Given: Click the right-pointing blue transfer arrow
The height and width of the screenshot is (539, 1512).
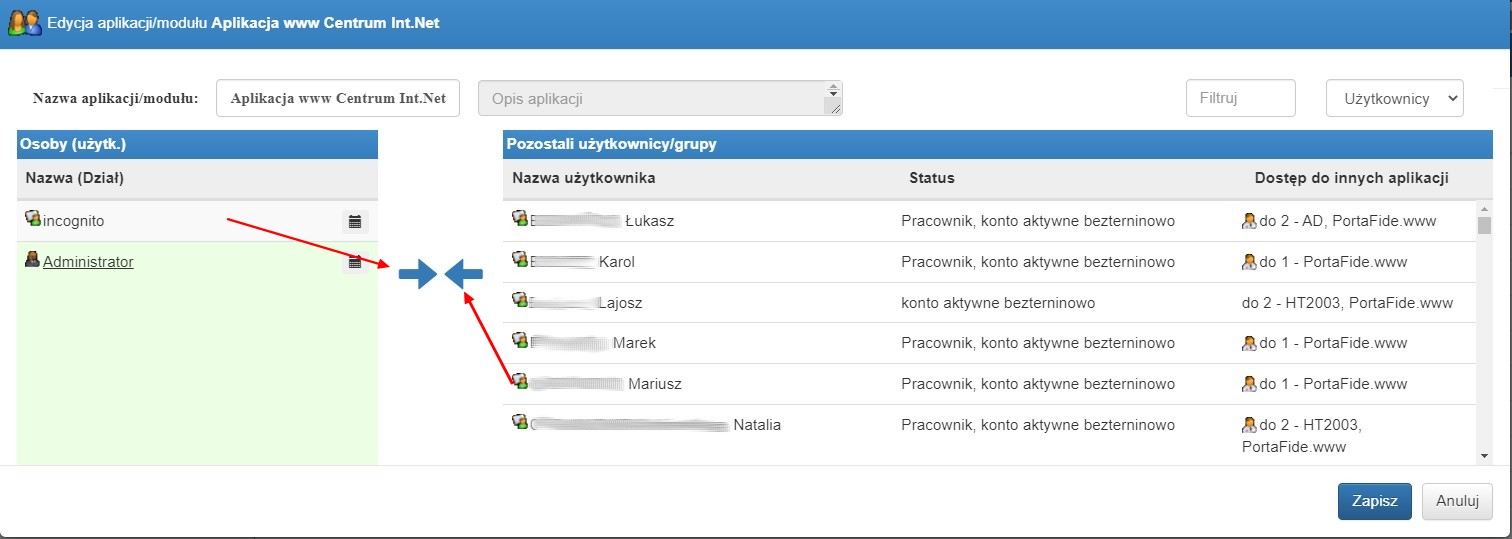Looking at the screenshot, I should click(x=418, y=273).
